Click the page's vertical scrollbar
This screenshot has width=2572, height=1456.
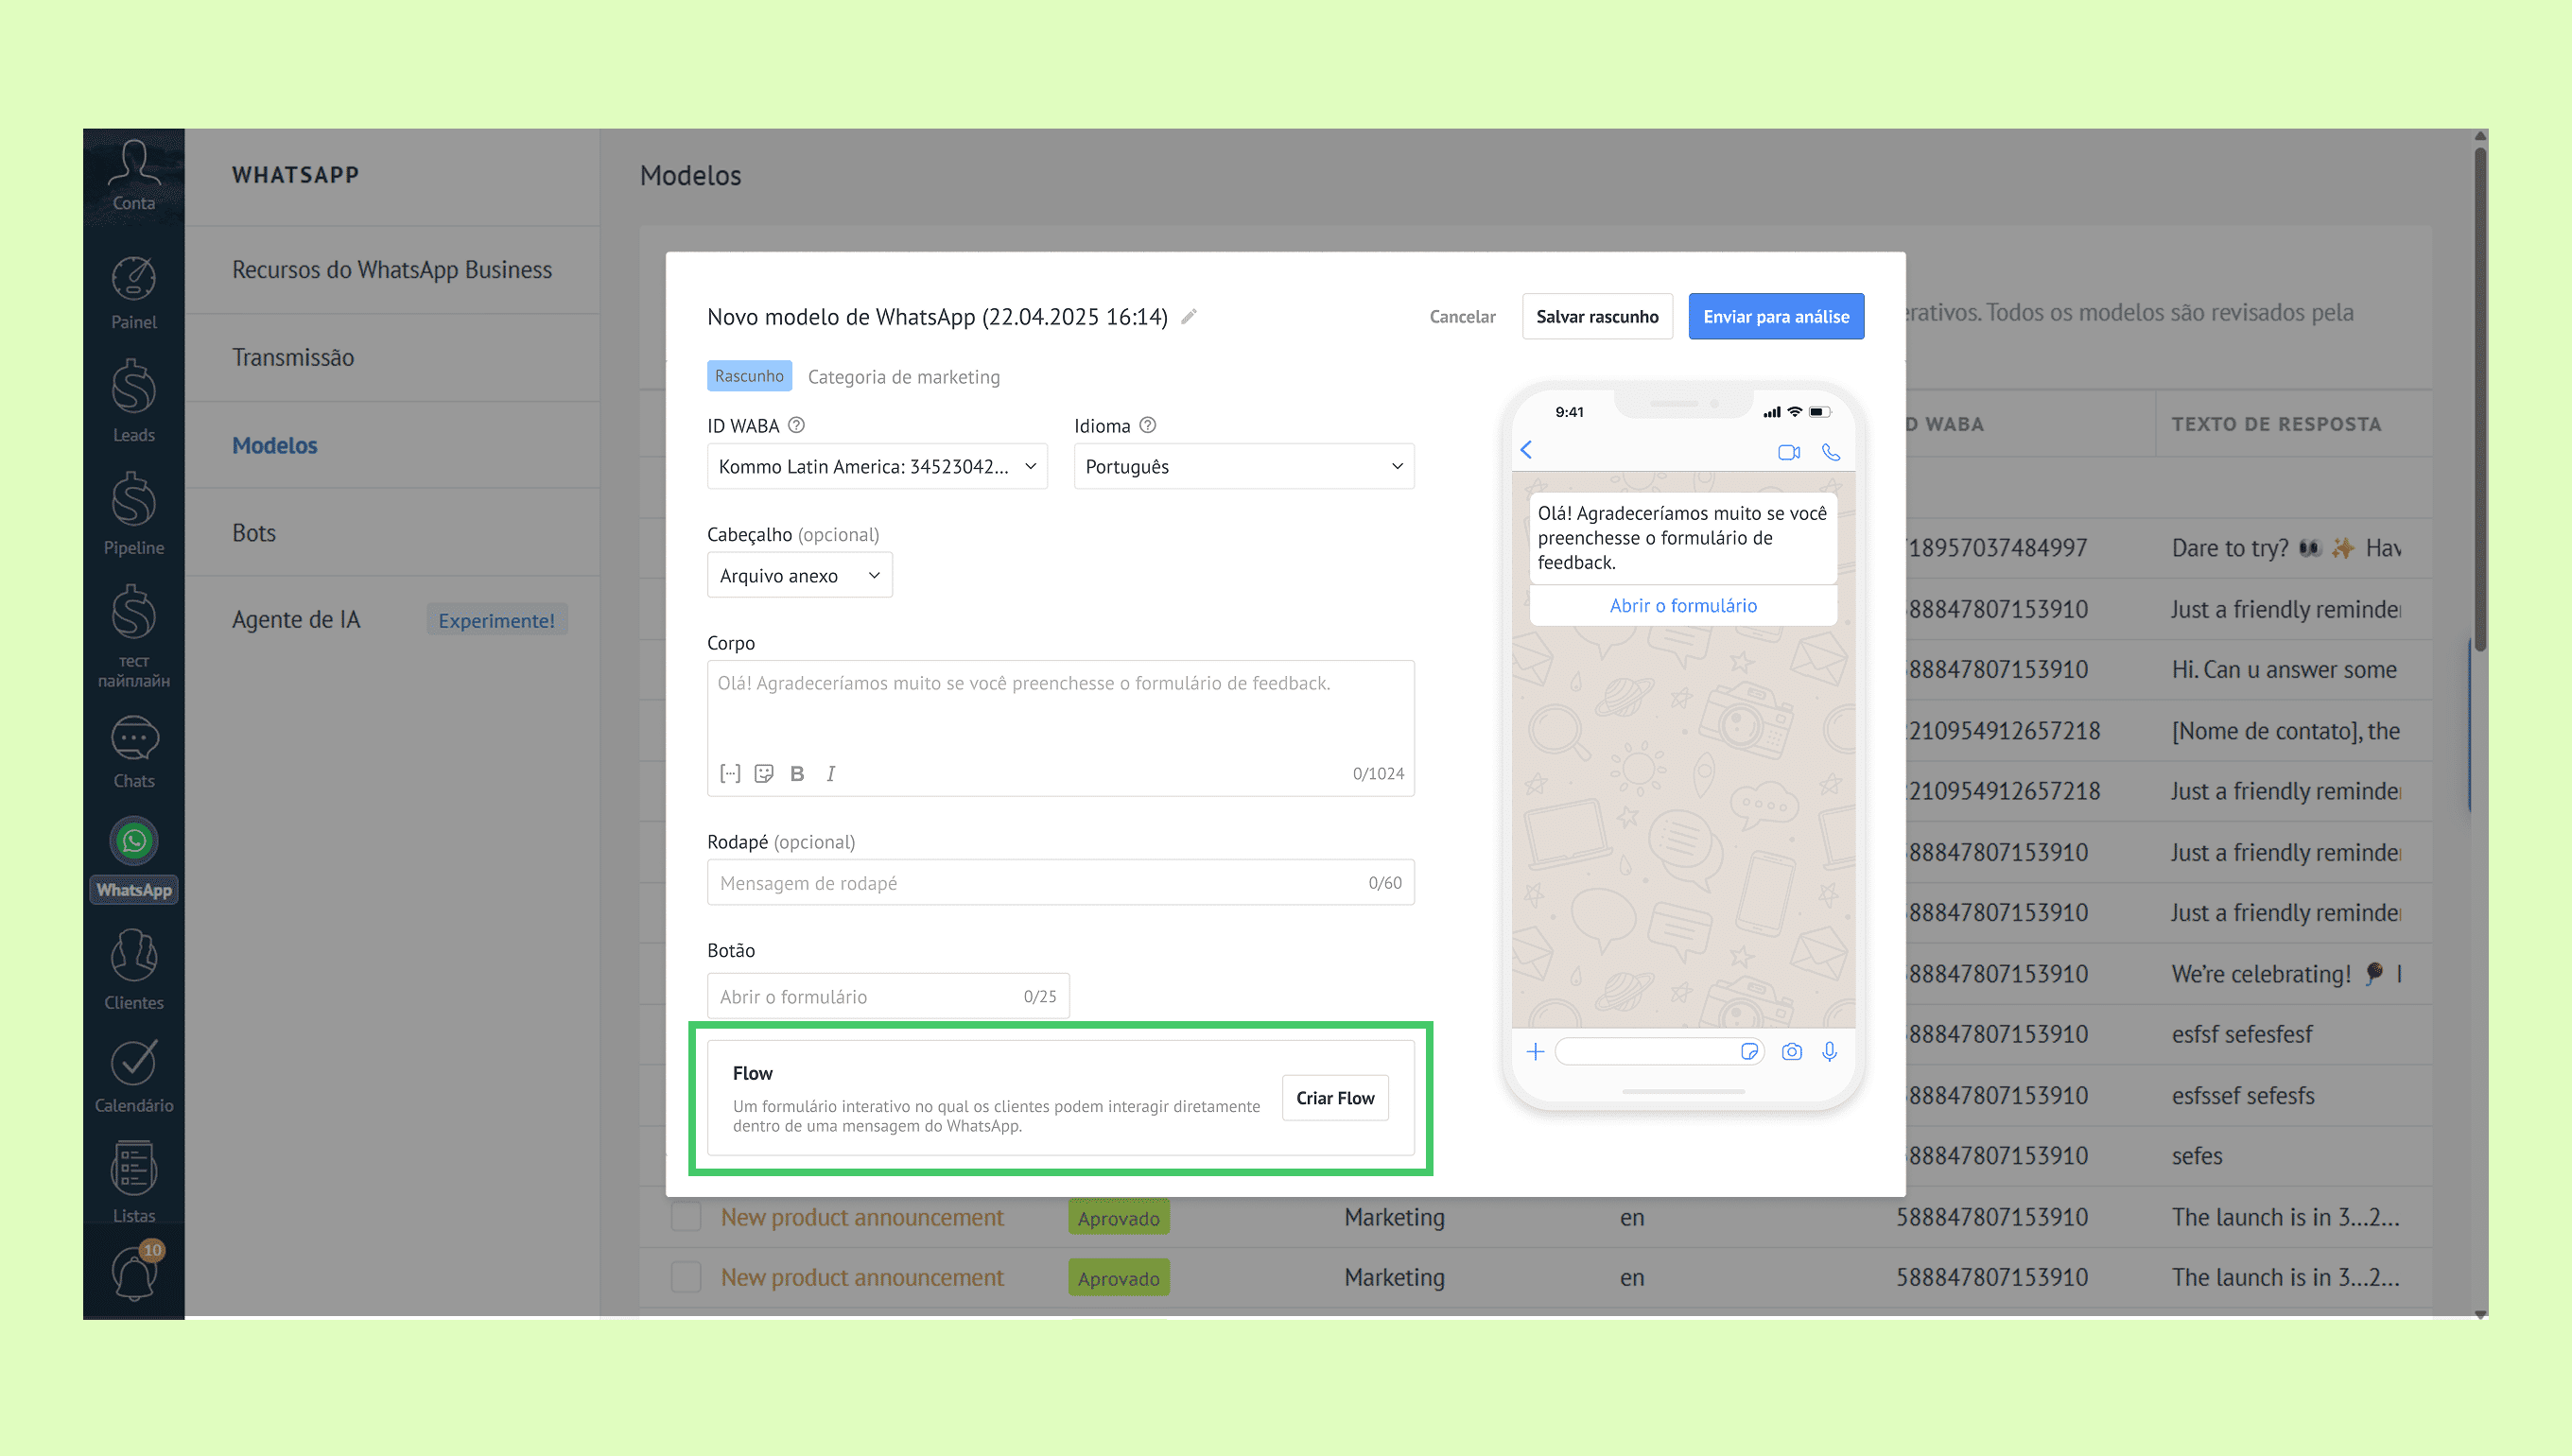tap(2480, 400)
